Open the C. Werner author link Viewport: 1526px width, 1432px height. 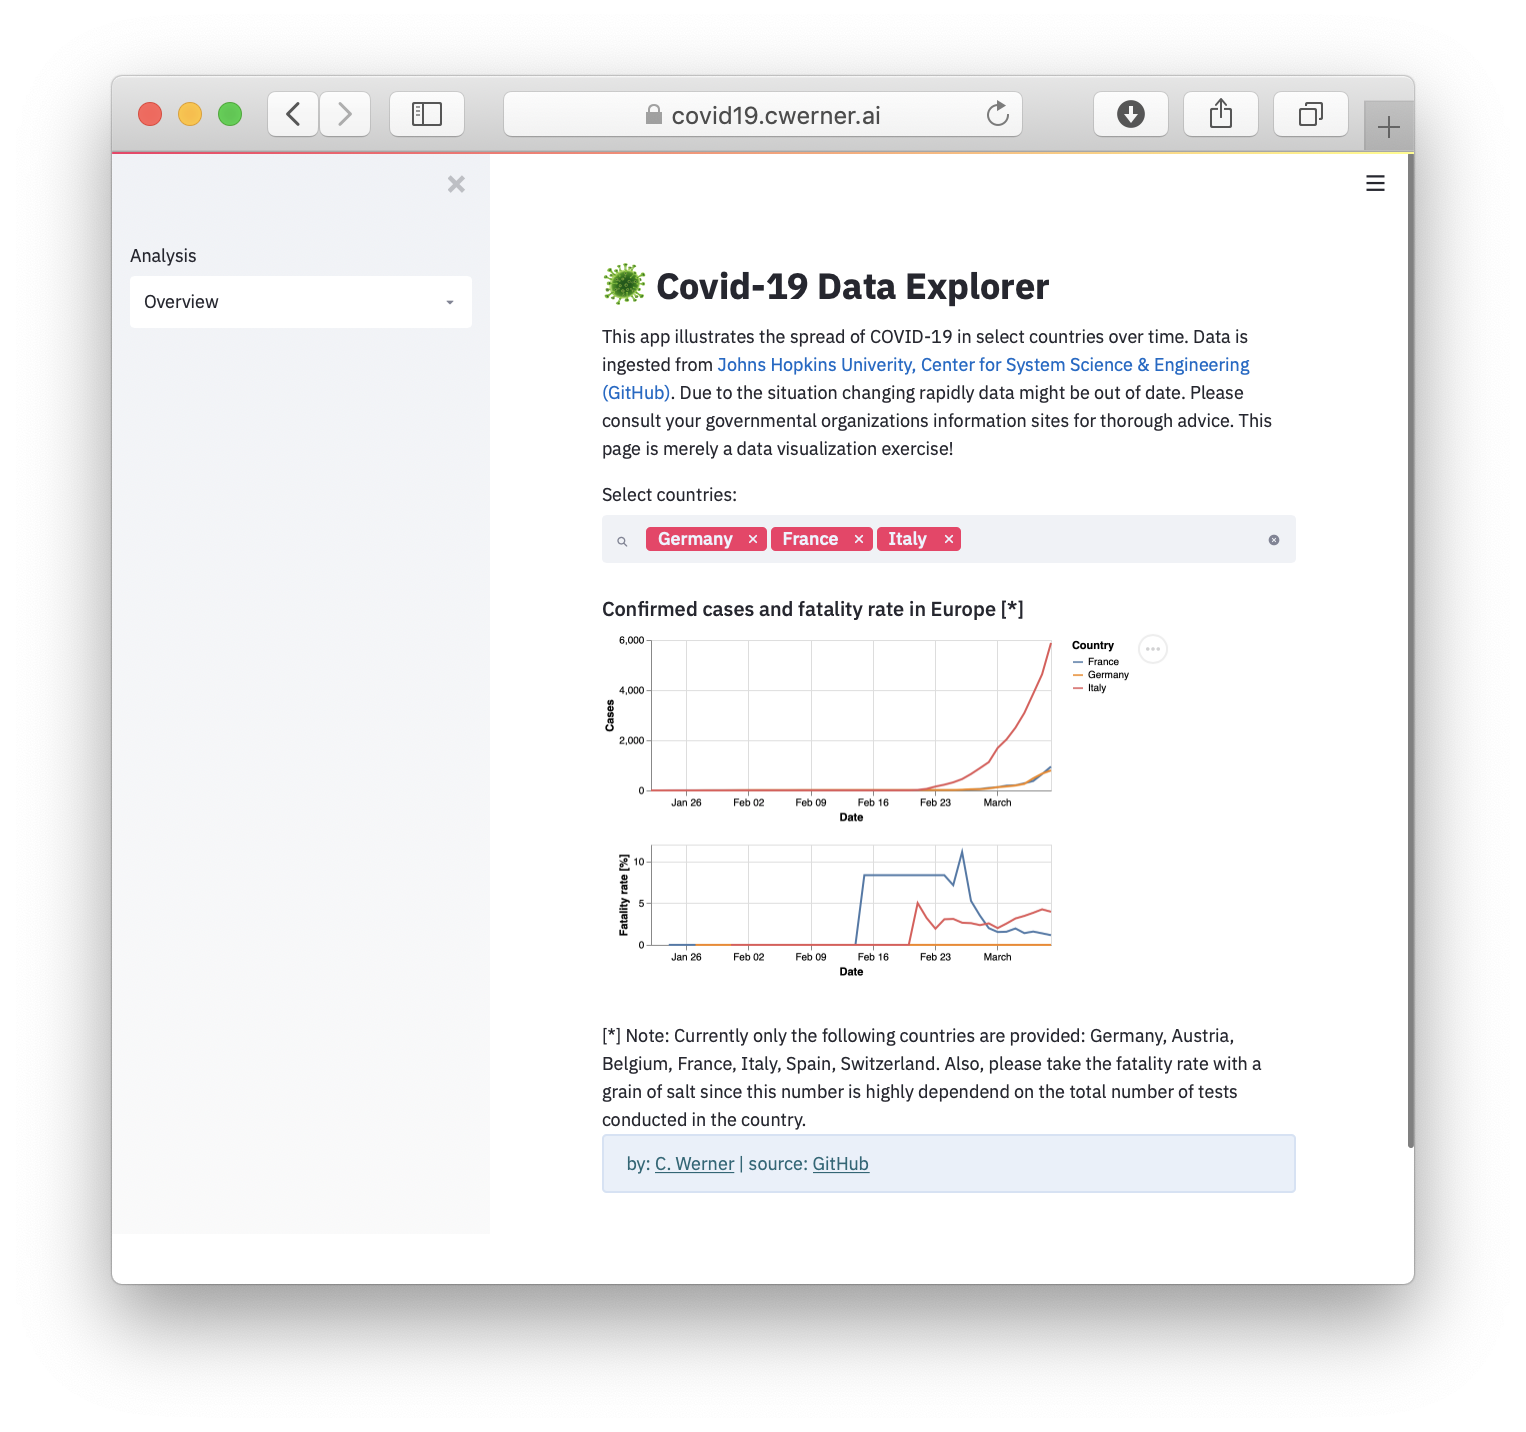point(694,1164)
